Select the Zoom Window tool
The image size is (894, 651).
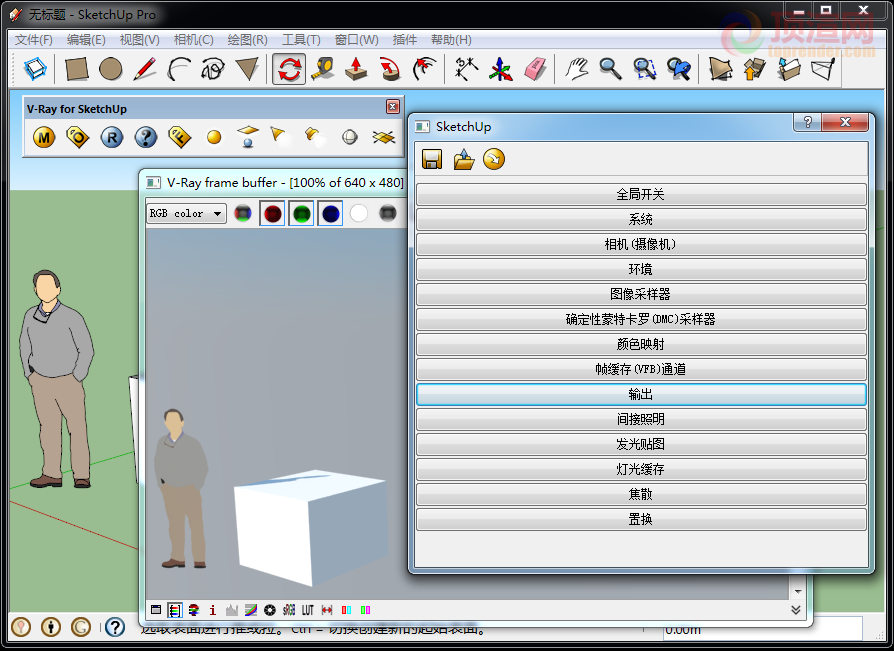click(645, 69)
